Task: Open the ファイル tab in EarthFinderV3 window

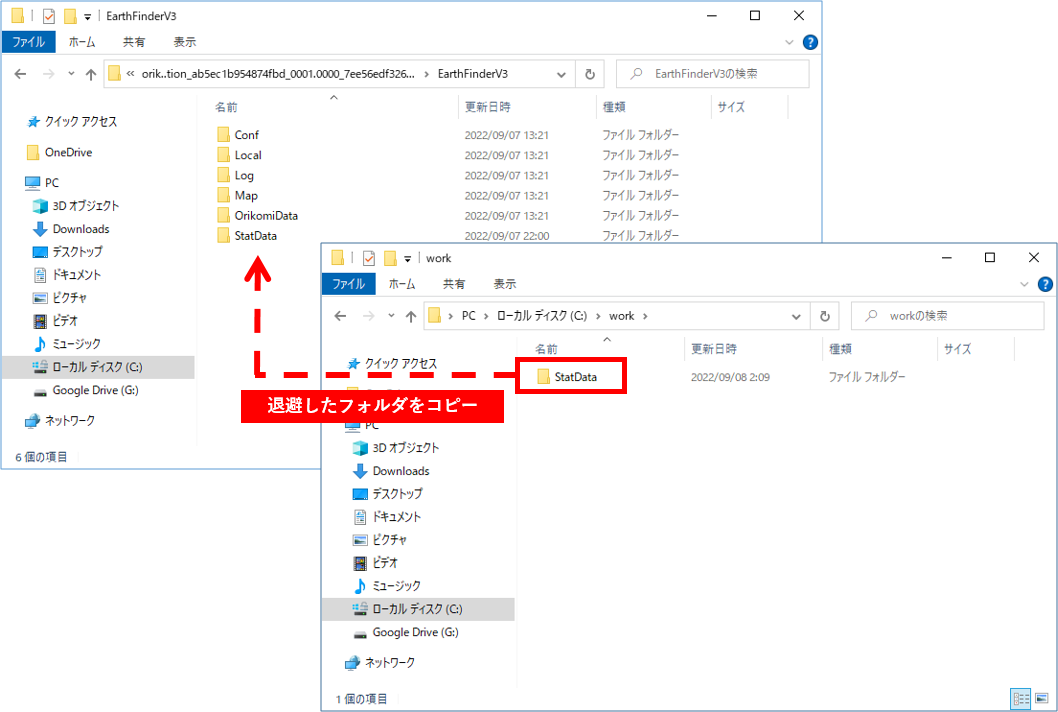Action: coord(28,42)
